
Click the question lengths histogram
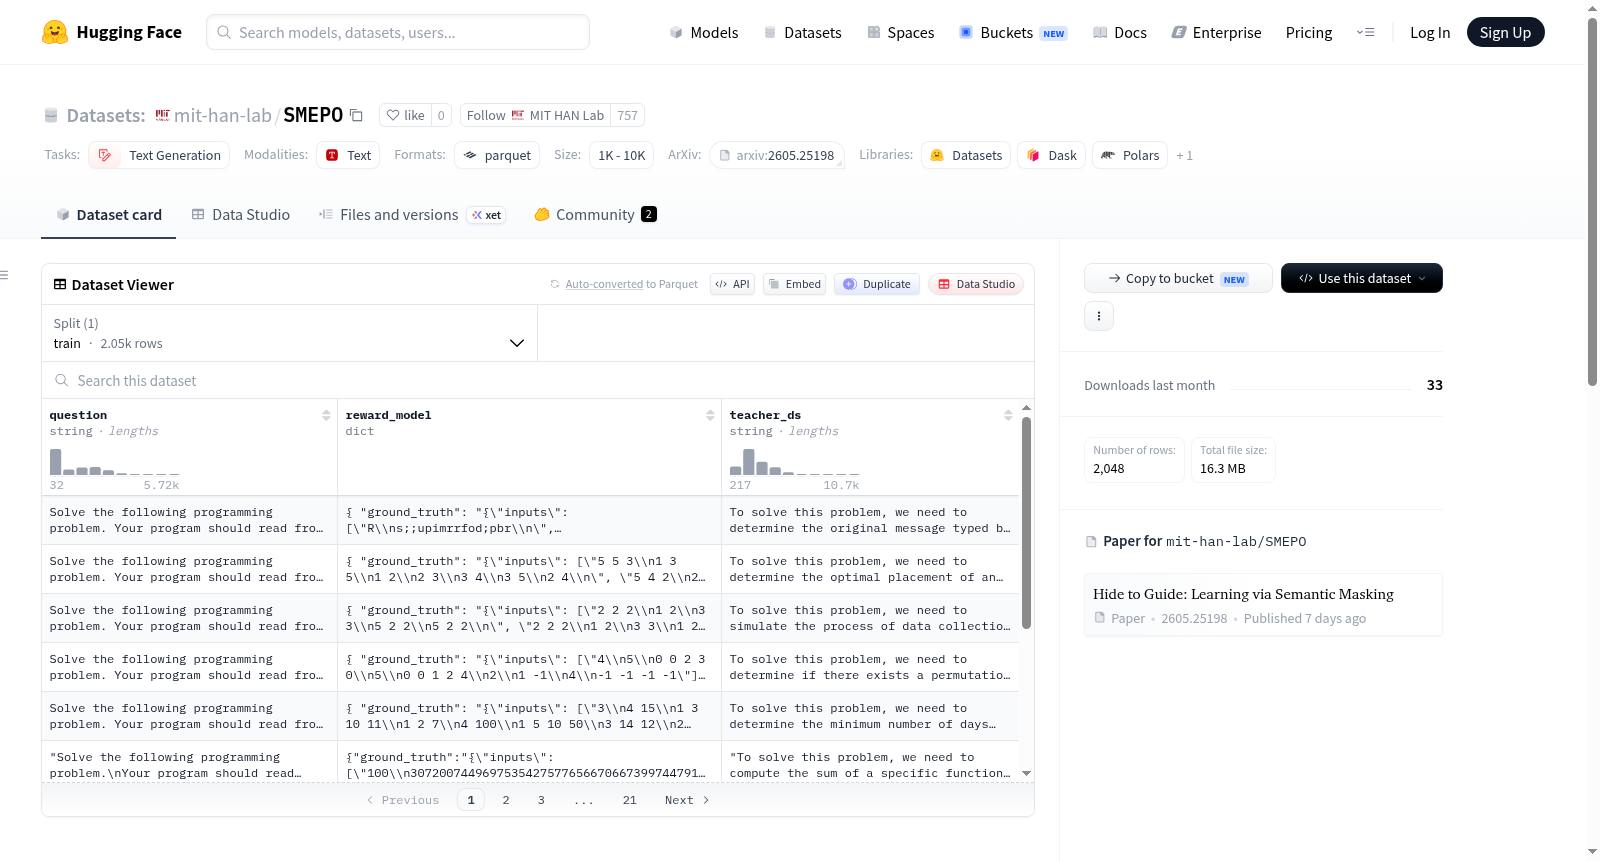coord(115,461)
